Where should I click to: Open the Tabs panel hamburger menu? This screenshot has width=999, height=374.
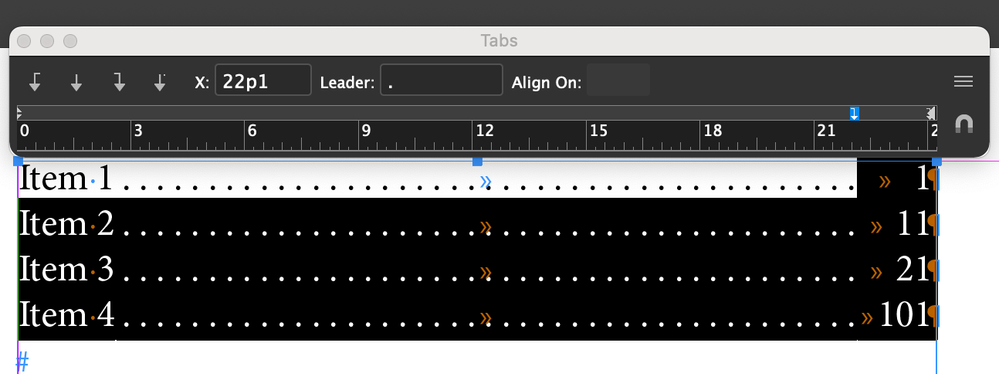[963, 81]
